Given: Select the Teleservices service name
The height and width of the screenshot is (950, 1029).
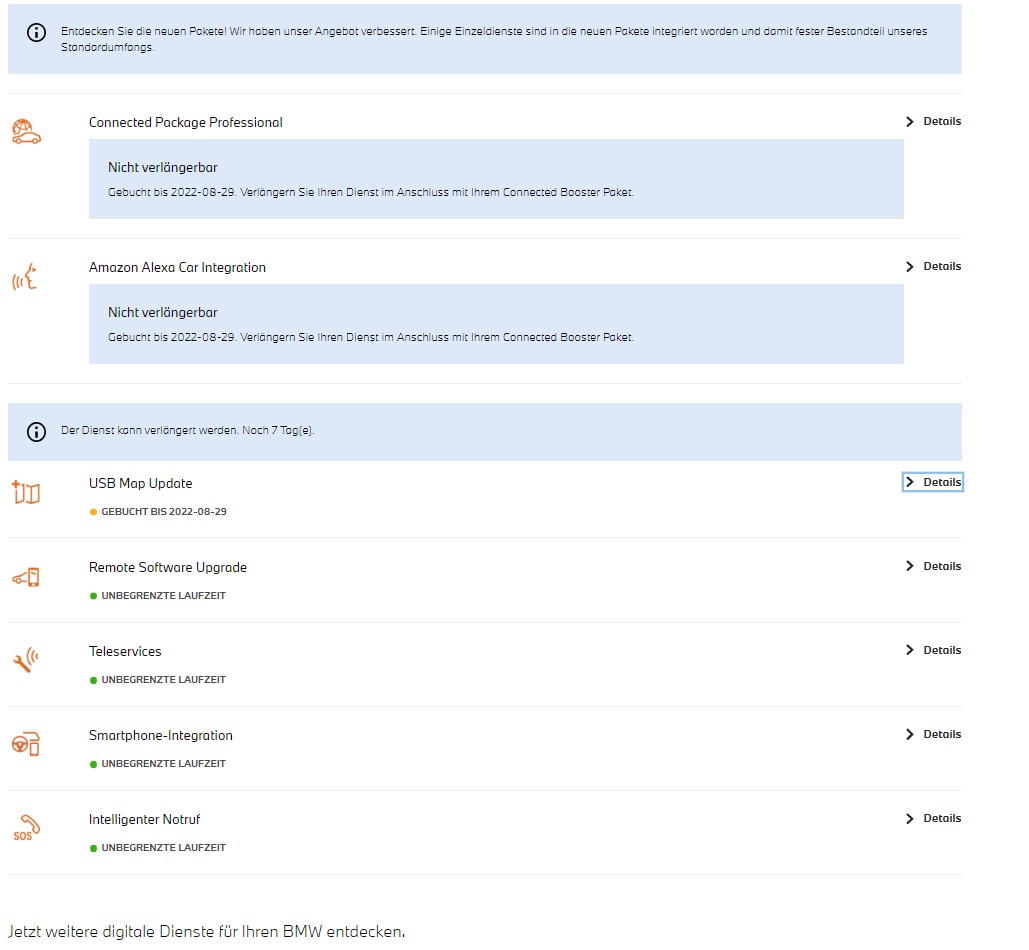Looking at the screenshot, I should (125, 651).
